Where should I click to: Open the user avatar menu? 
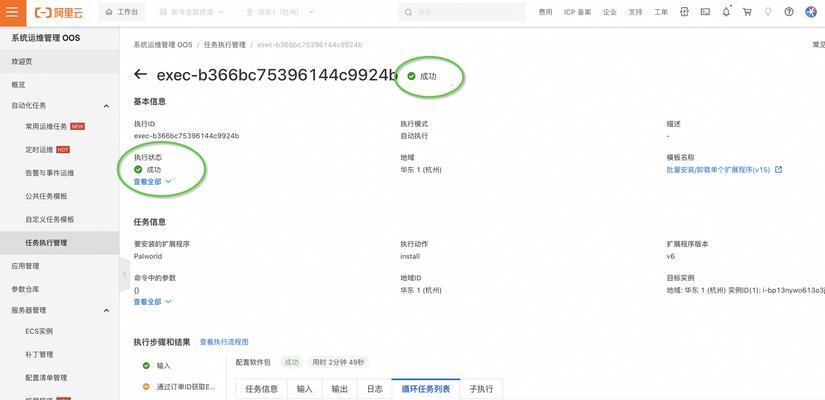tap(811, 12)
